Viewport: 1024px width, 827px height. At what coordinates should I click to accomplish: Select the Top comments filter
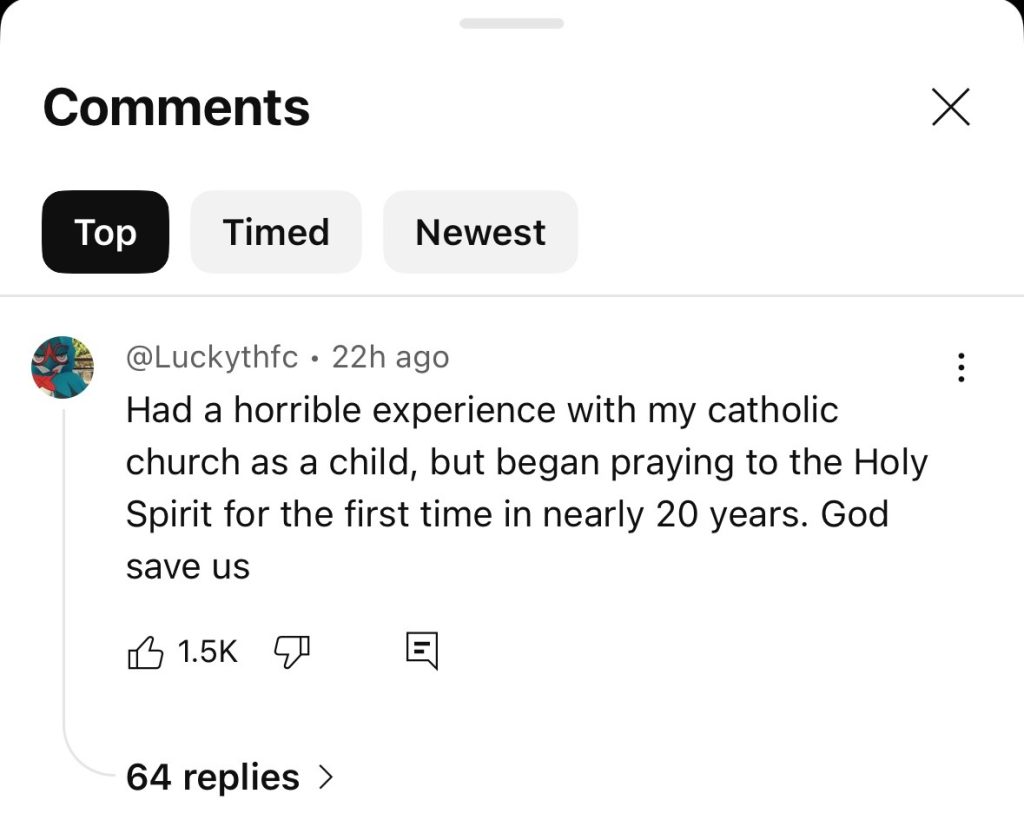(x=105, y=232)
